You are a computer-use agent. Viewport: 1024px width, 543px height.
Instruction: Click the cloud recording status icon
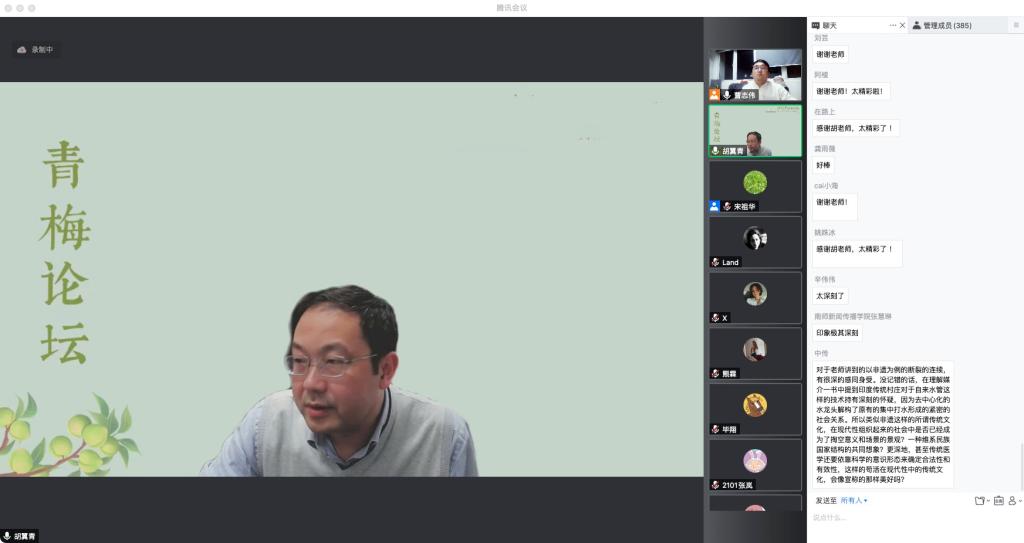pos(22,49)
